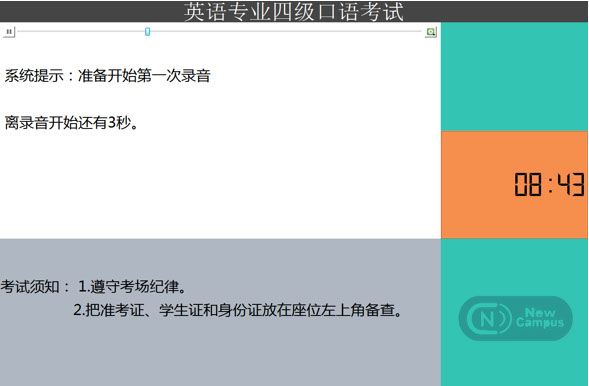
Task: Click the 离录音开始还有3秒 countdown message
Action: pyautogui.click(x=71, y=122)
